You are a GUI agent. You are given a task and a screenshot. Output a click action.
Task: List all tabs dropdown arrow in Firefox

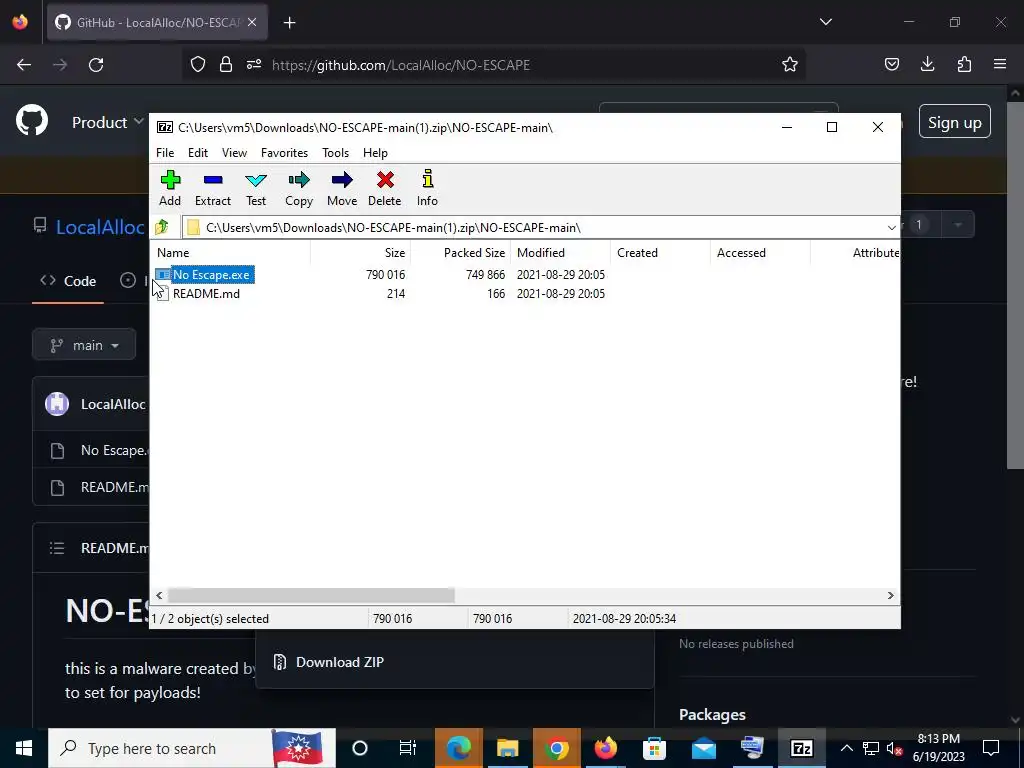(825, 22)
